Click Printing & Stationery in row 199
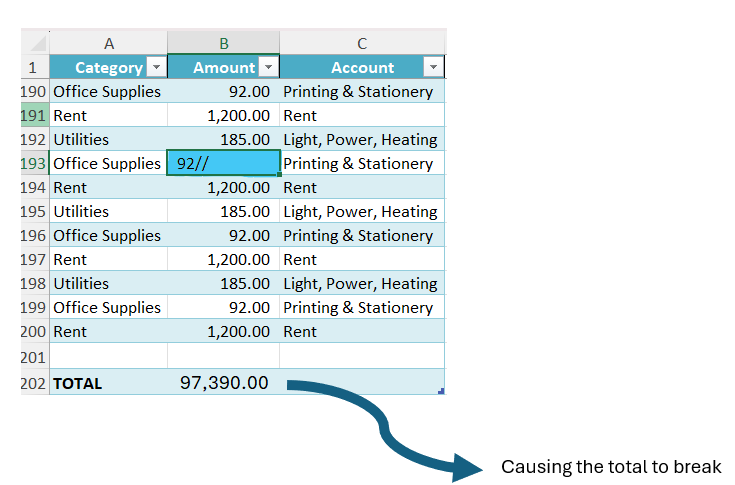This screenshot has height=485, width=735. pyautogui.click(x=362, y=307)
